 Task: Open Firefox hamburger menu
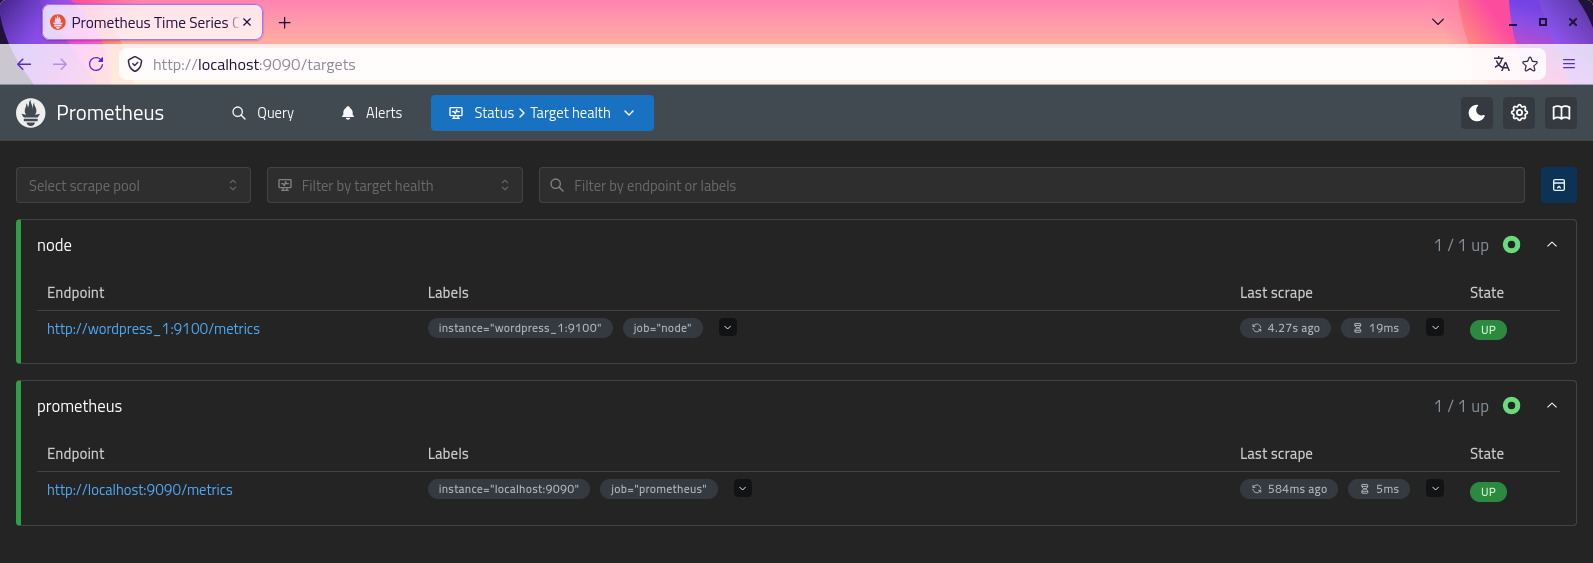1569,64
